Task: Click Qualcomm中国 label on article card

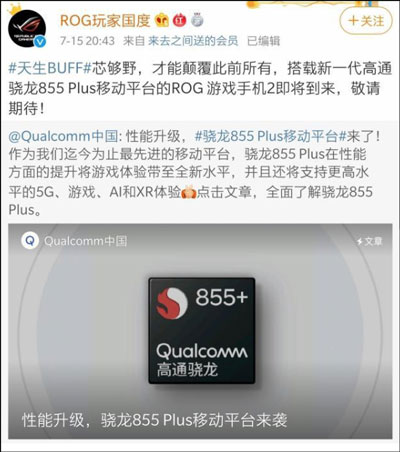Action: click(x=85, y=241)
